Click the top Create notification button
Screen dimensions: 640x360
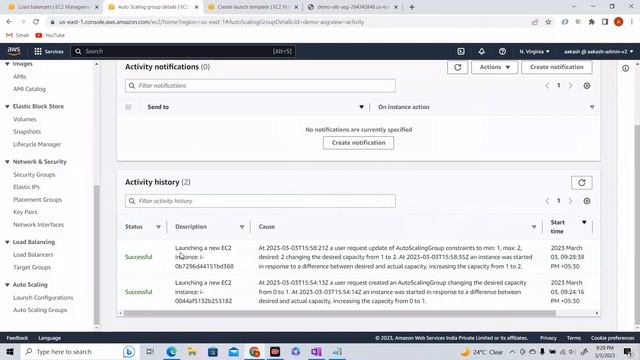pos(556,67)
